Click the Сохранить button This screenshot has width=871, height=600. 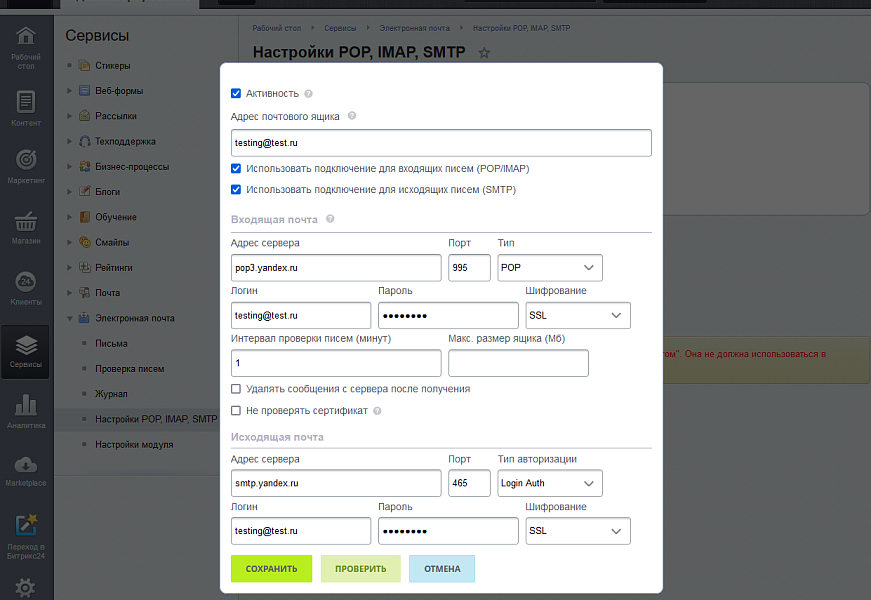tap(271, 569)
